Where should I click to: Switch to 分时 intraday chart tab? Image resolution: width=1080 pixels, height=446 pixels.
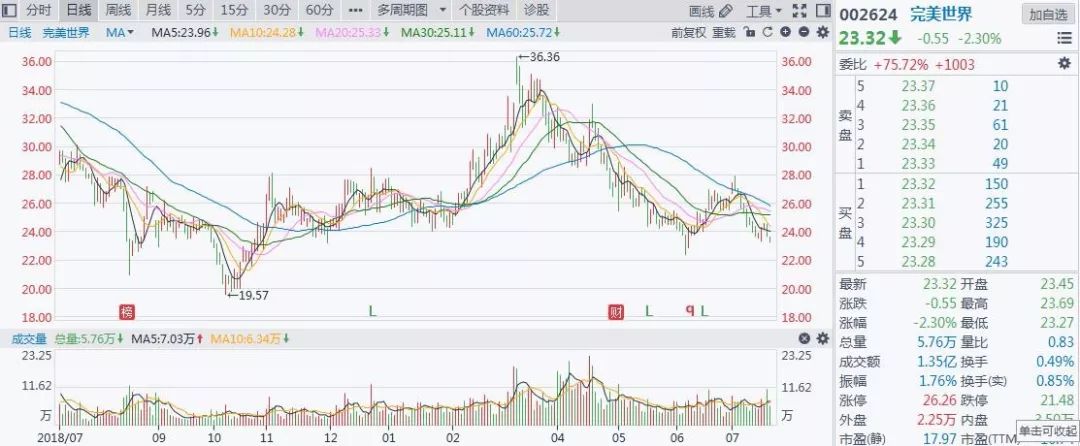pyautogui.click(x=39, y=10)
